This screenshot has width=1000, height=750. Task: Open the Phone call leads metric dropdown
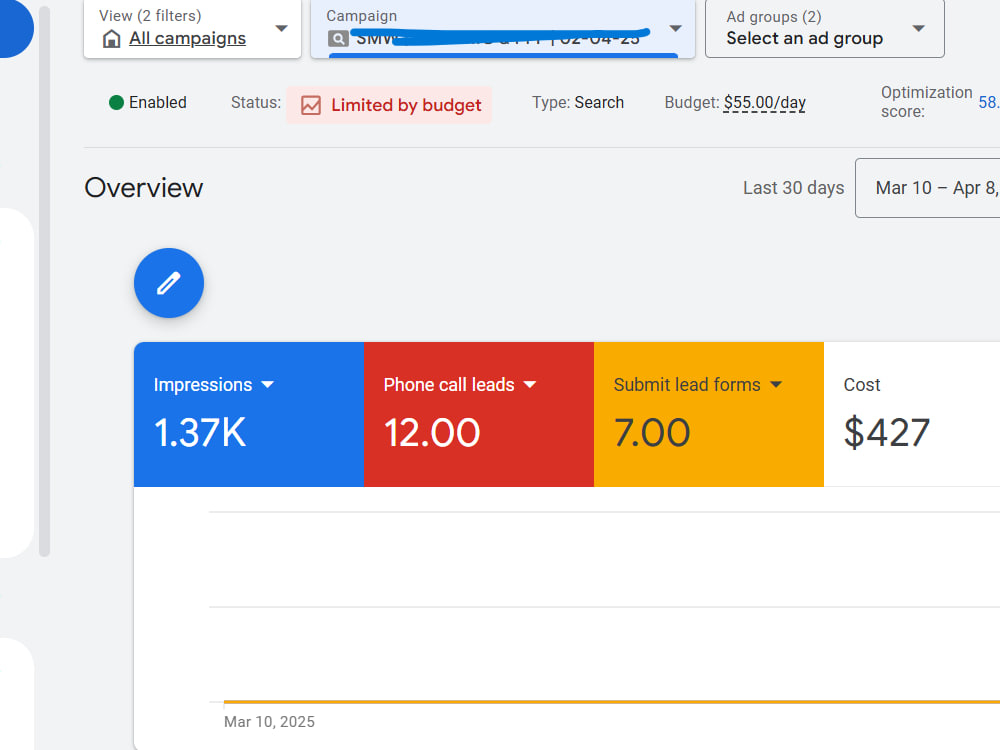[x=530, y=385]
